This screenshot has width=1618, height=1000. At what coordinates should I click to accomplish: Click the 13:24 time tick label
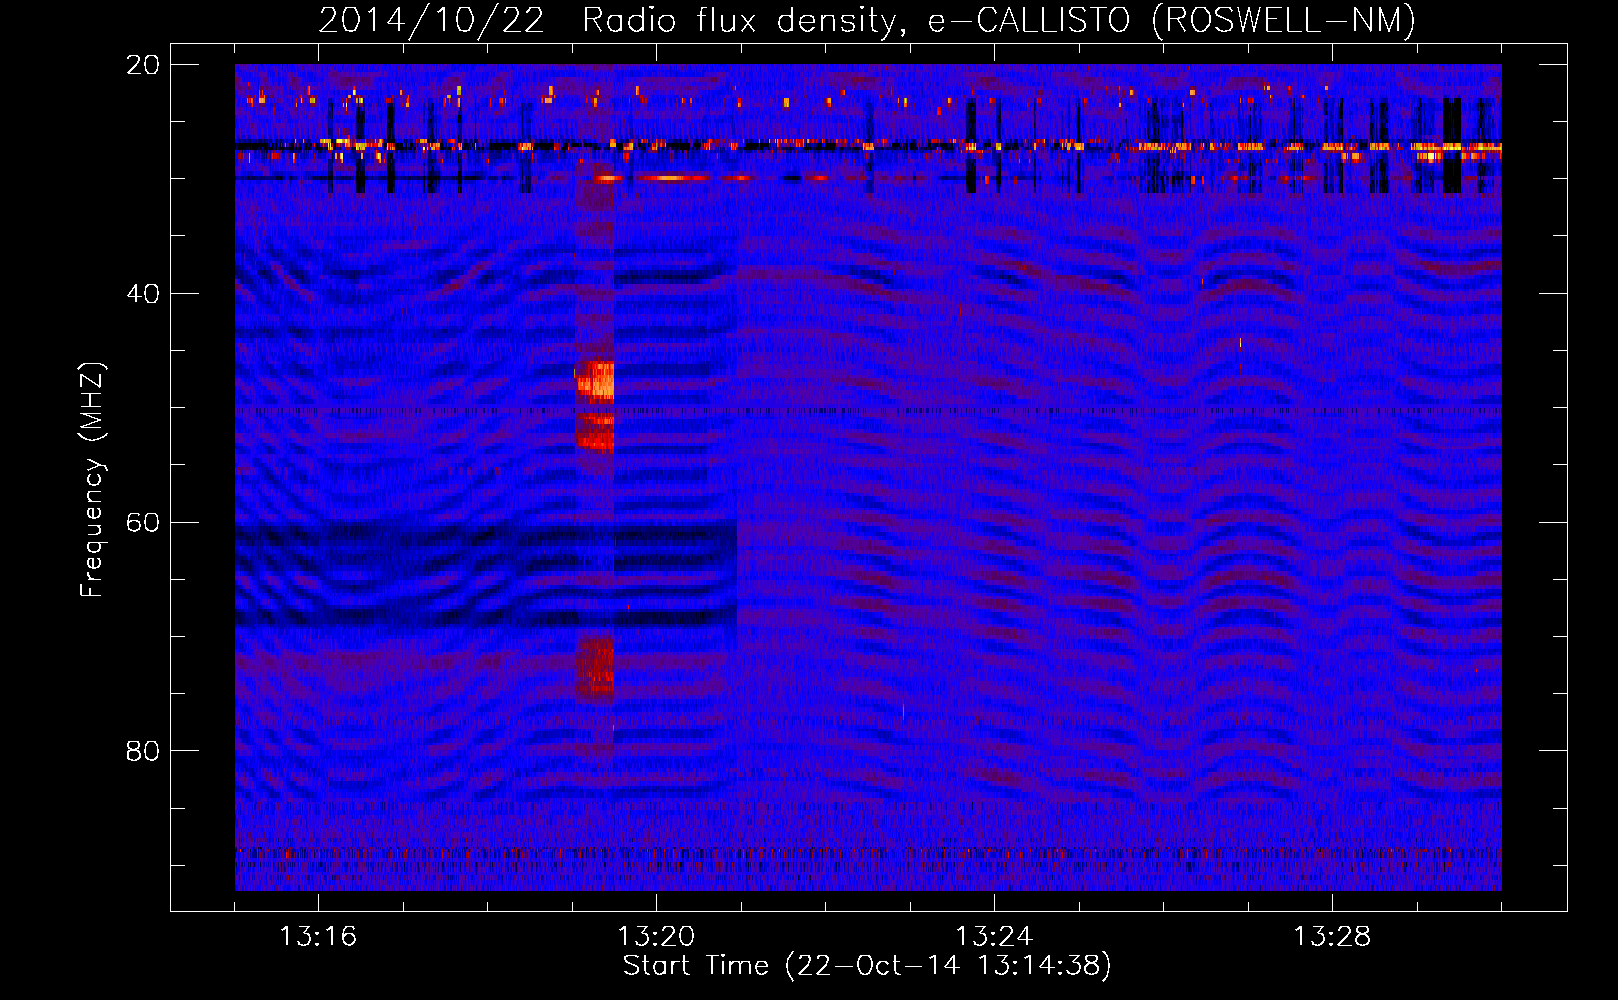(994, 936)
